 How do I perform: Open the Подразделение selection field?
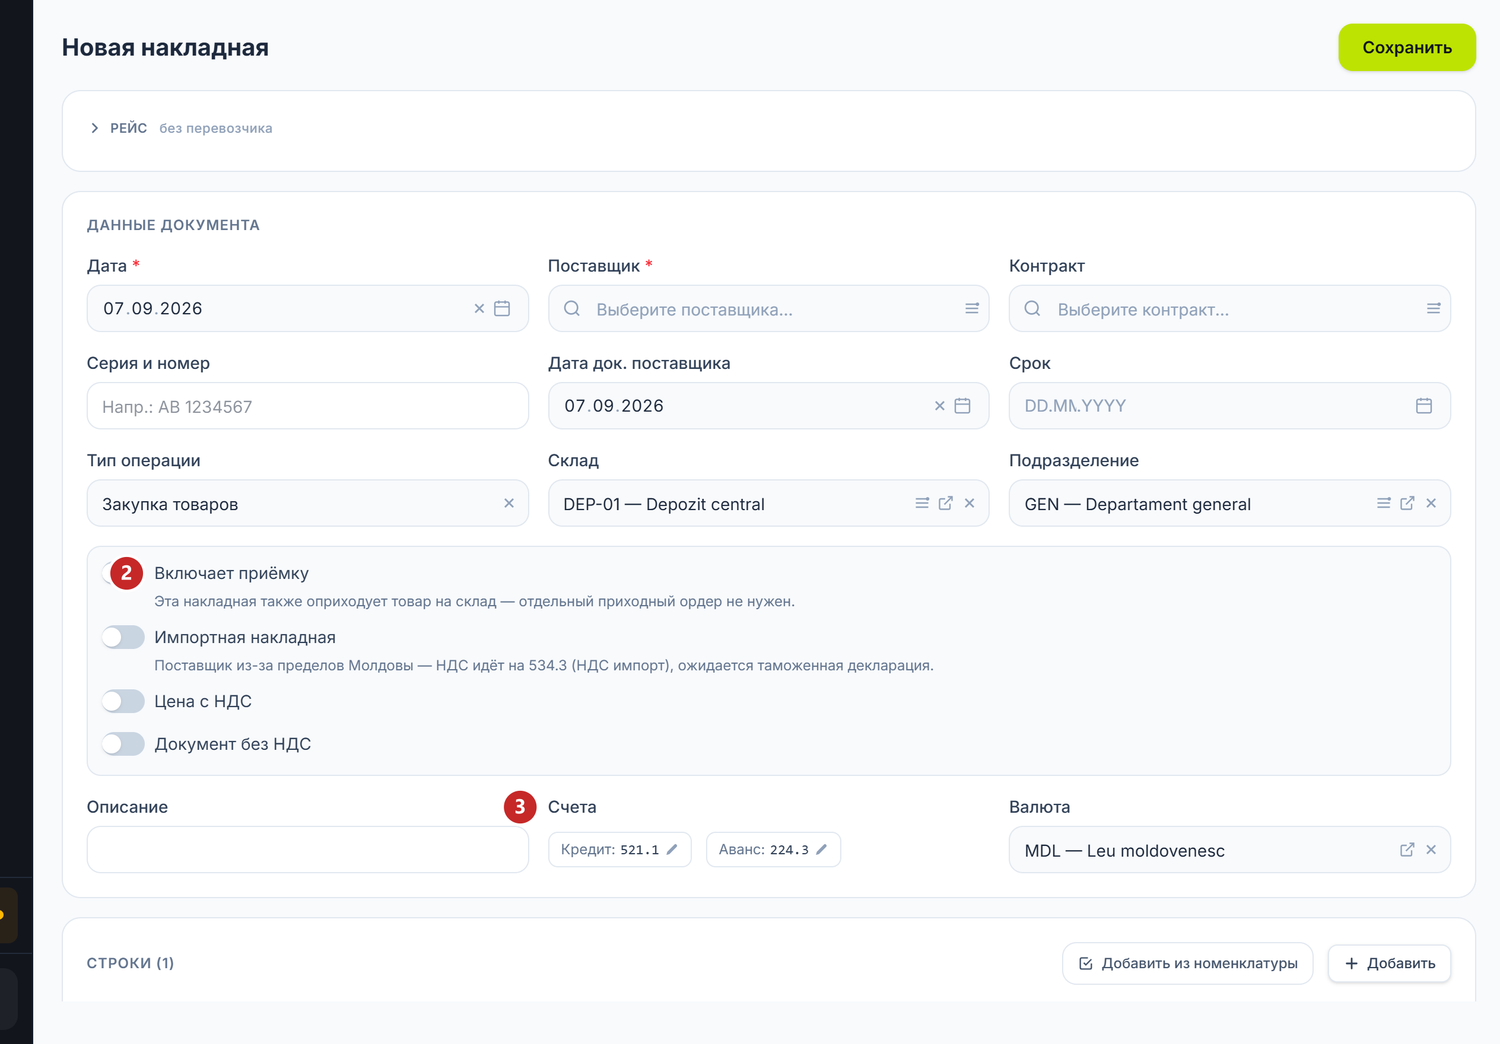1229,503
